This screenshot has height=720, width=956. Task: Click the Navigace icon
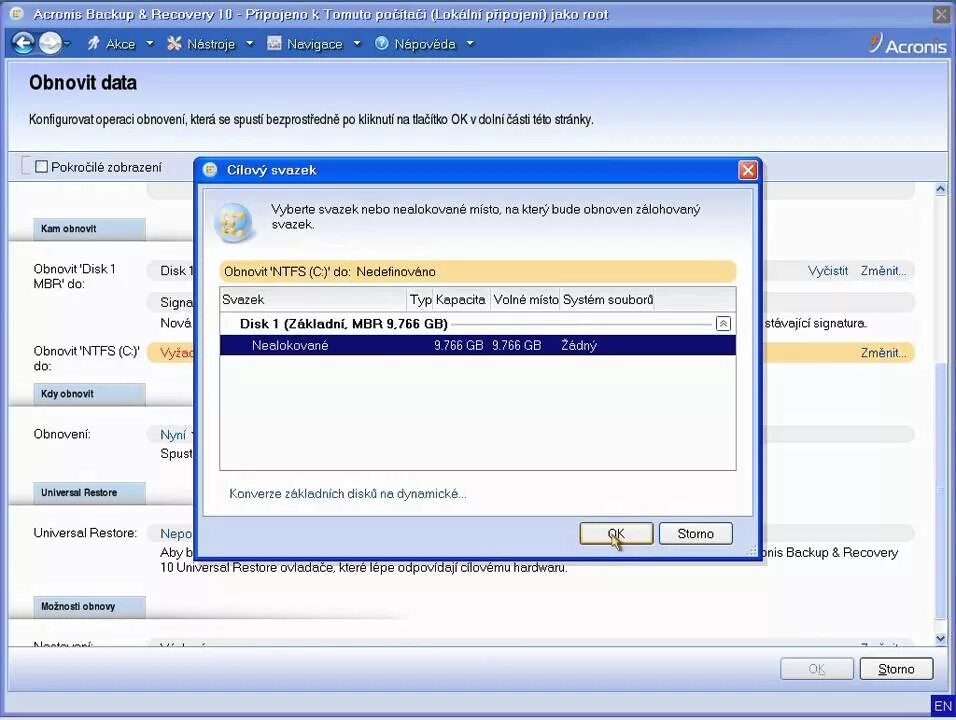point(274,43)
